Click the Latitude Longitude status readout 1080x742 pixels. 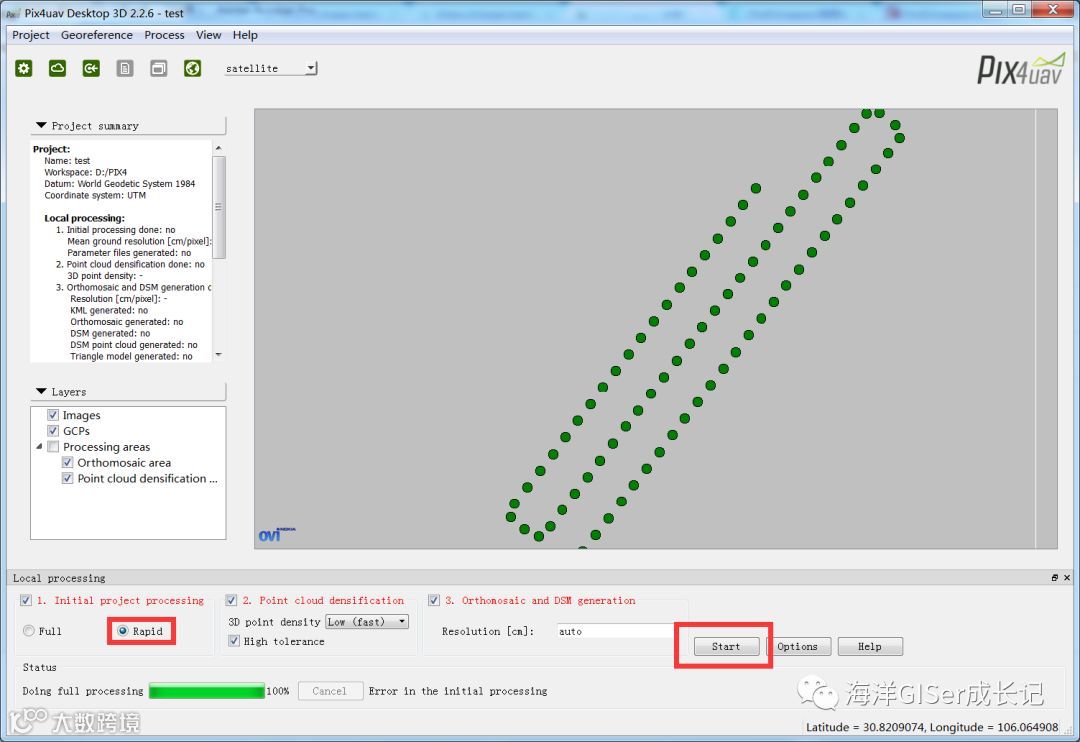pos(932,727)
